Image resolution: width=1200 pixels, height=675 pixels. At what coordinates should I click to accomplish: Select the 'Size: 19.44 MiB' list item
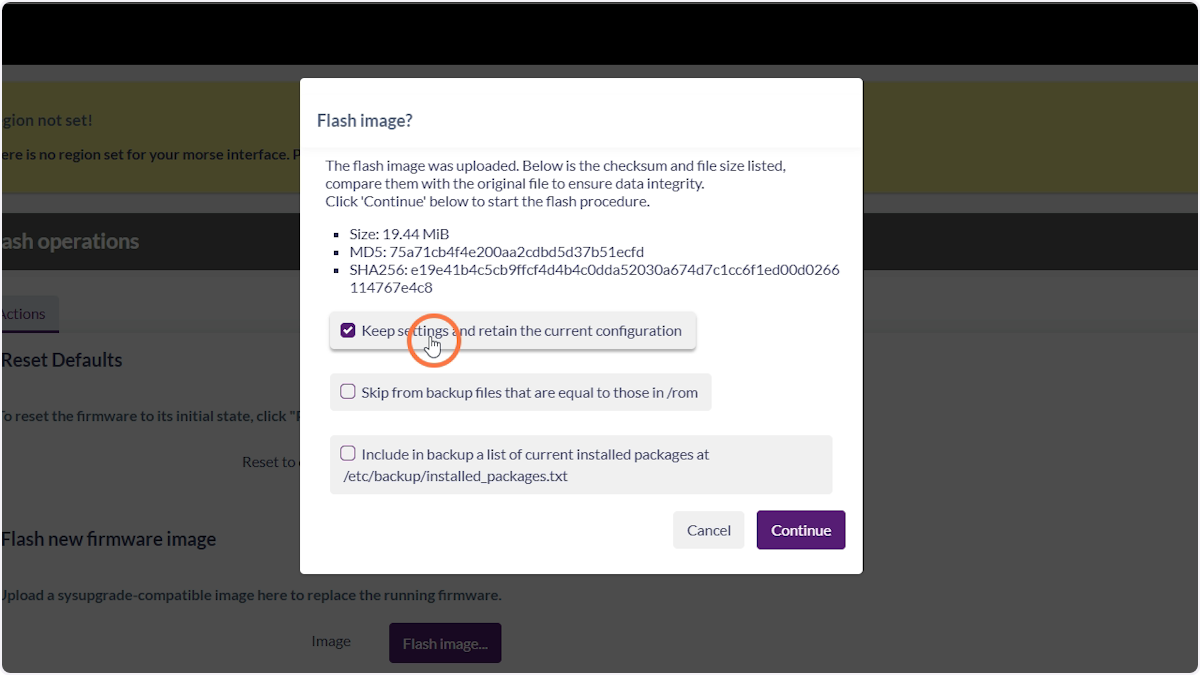point(398,233)
